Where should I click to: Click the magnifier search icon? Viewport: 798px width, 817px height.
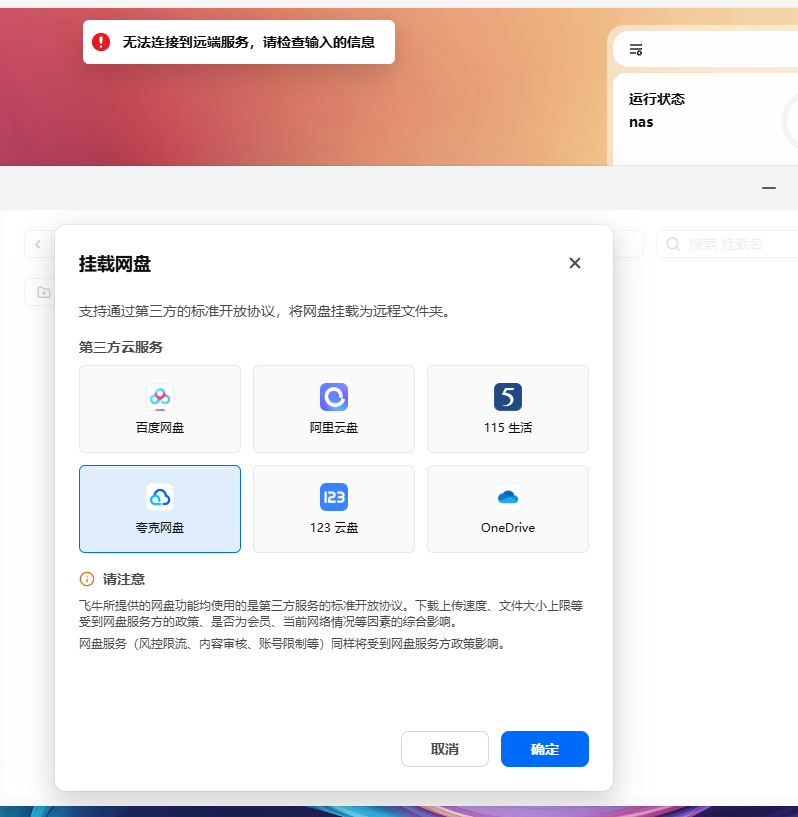coord(673,244)
